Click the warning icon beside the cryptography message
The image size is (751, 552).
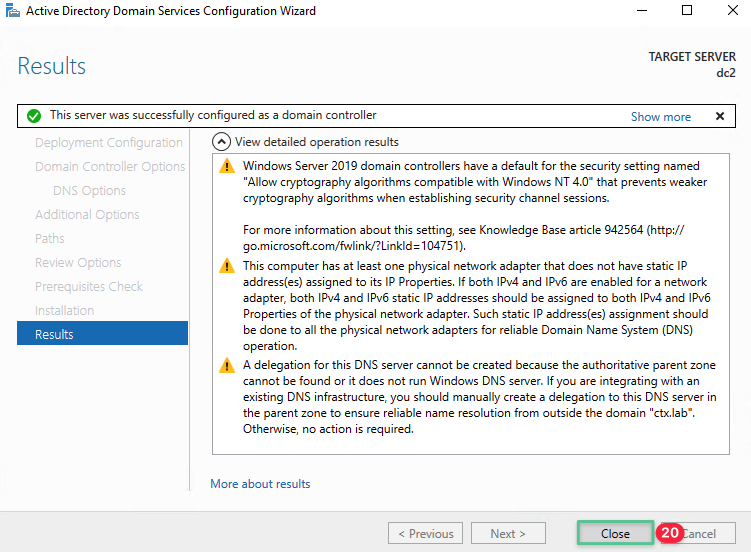click(x=227, y=167)
